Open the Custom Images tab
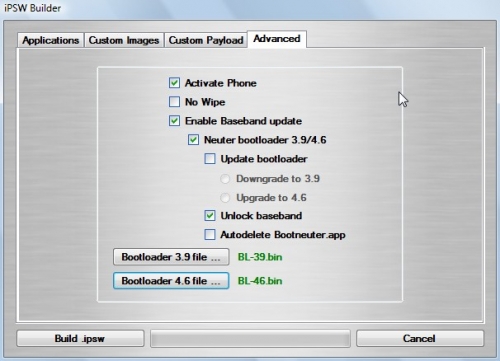 (124, 40)
